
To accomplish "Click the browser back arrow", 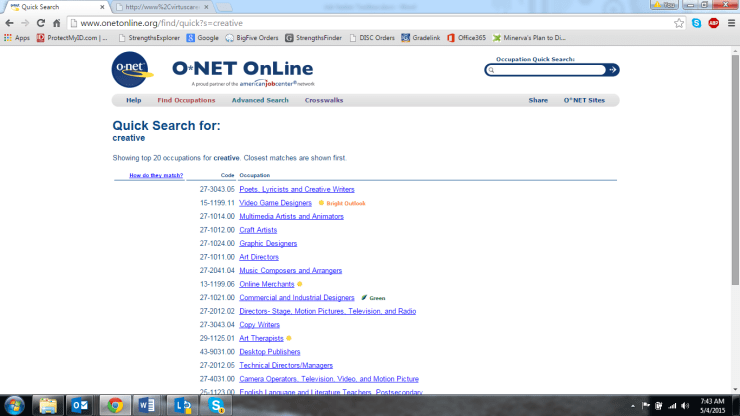I will click(x=9, y=23).
